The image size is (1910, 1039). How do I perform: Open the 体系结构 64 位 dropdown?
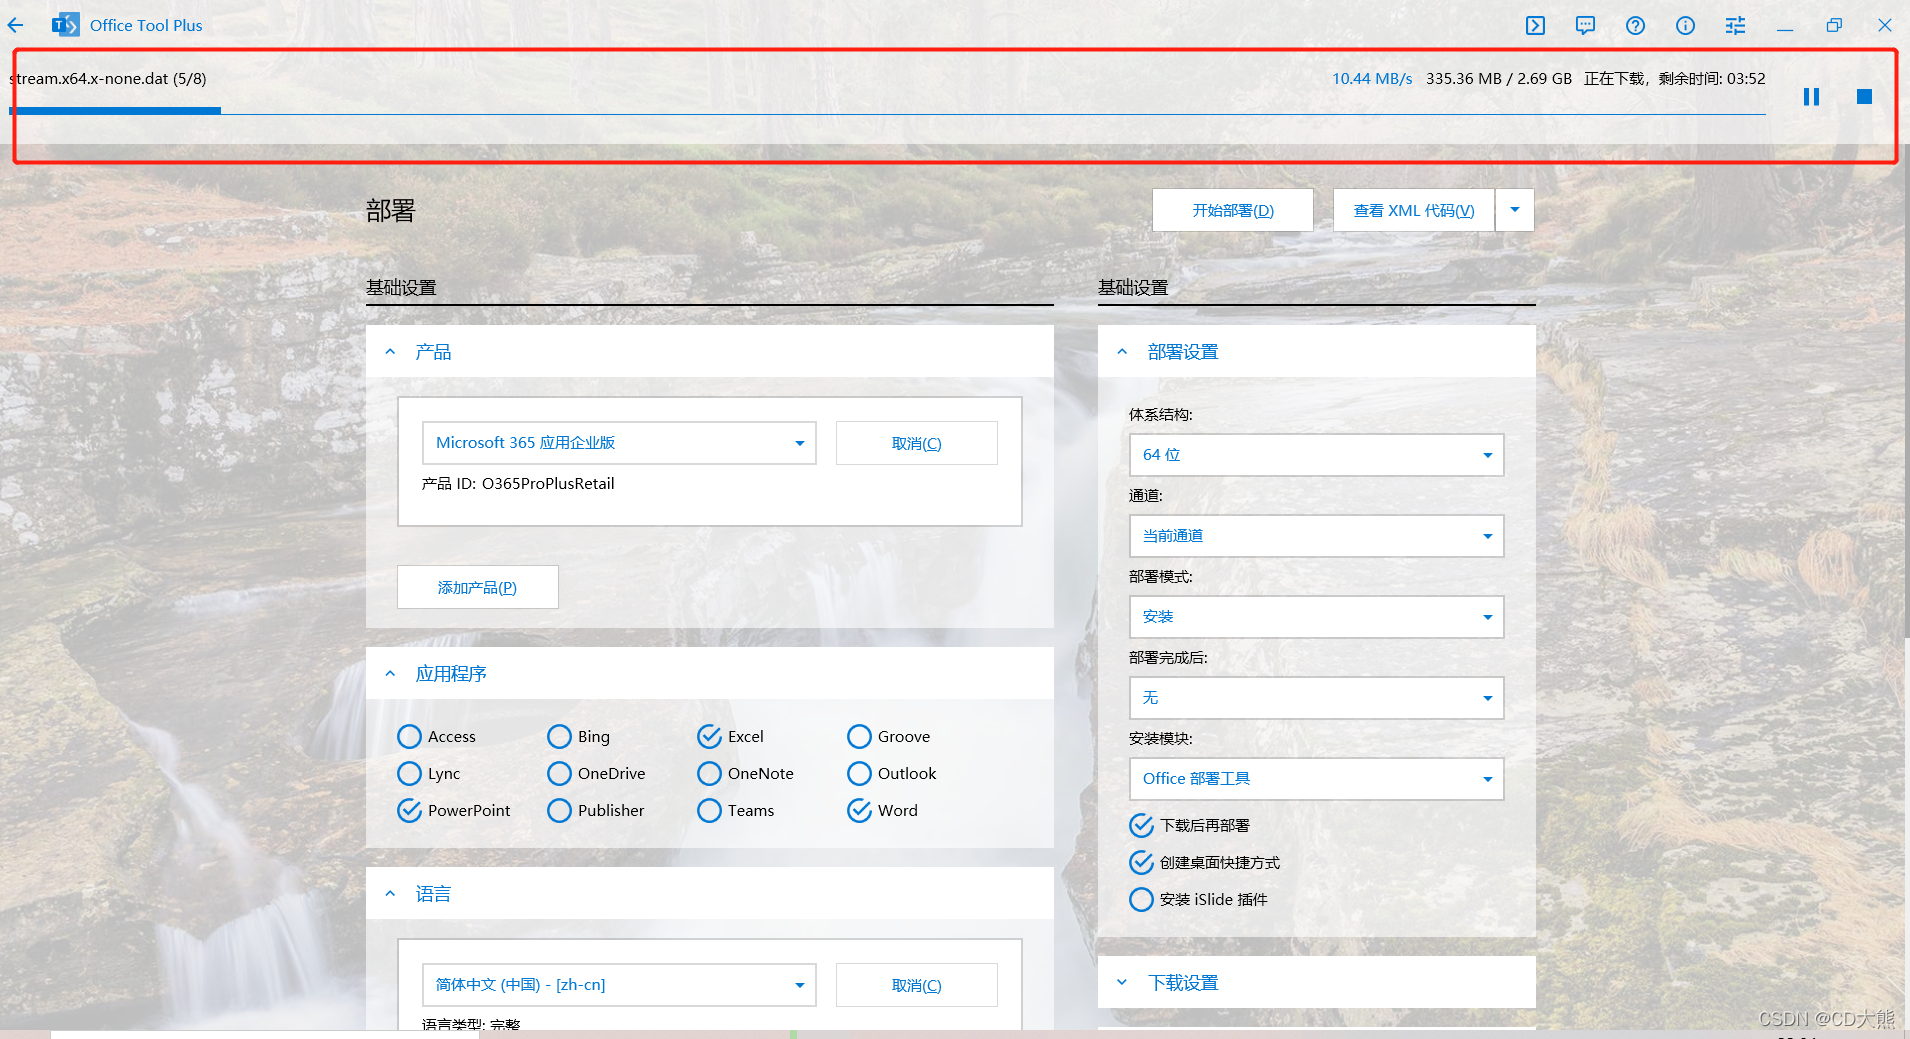(1316, 455)
